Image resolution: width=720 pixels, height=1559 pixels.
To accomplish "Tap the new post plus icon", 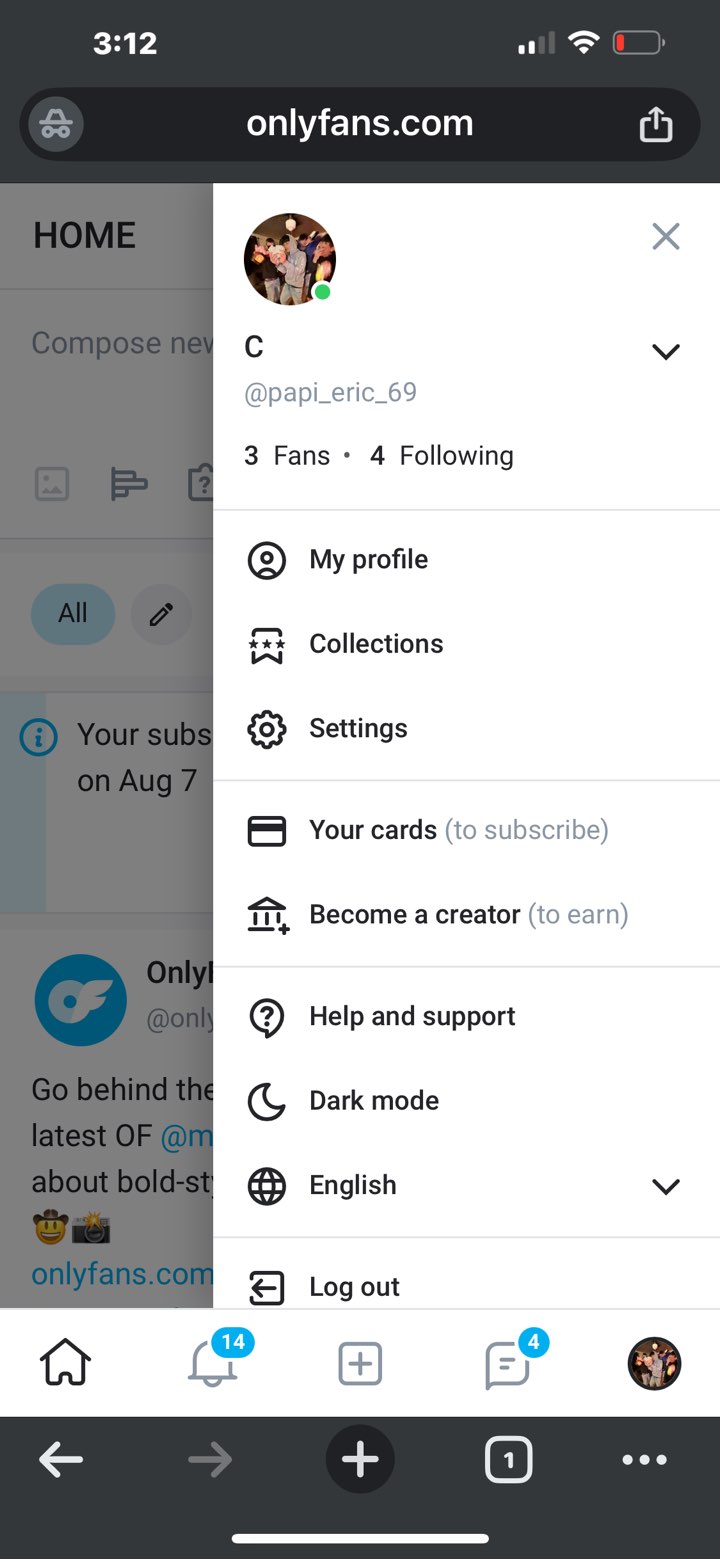I will (x=360, y=1364).
